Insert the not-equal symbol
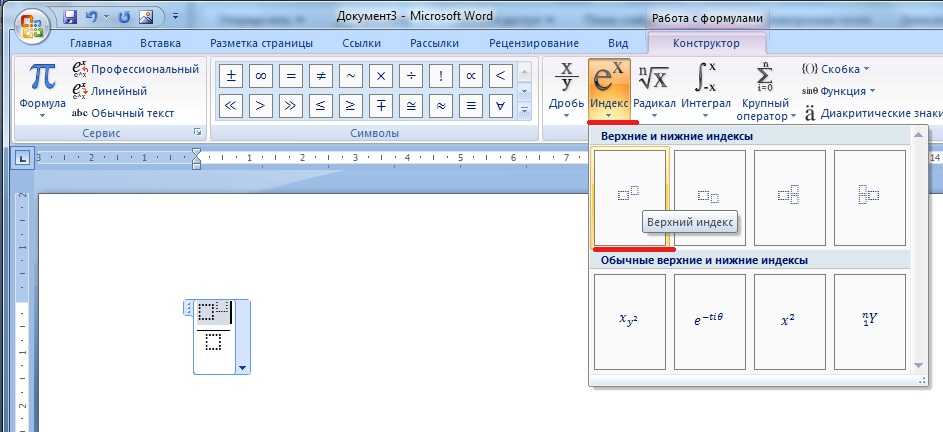The height and width of the screenshot is (432, 943). (320, 76)
